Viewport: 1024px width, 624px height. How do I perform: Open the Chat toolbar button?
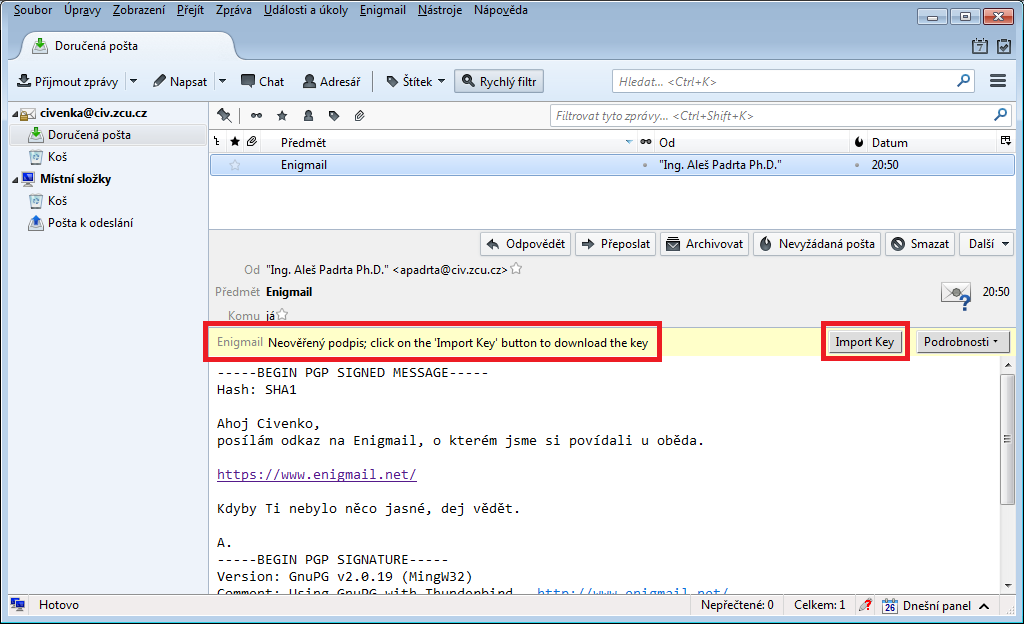pyautogui.click(x=263, y=82)
